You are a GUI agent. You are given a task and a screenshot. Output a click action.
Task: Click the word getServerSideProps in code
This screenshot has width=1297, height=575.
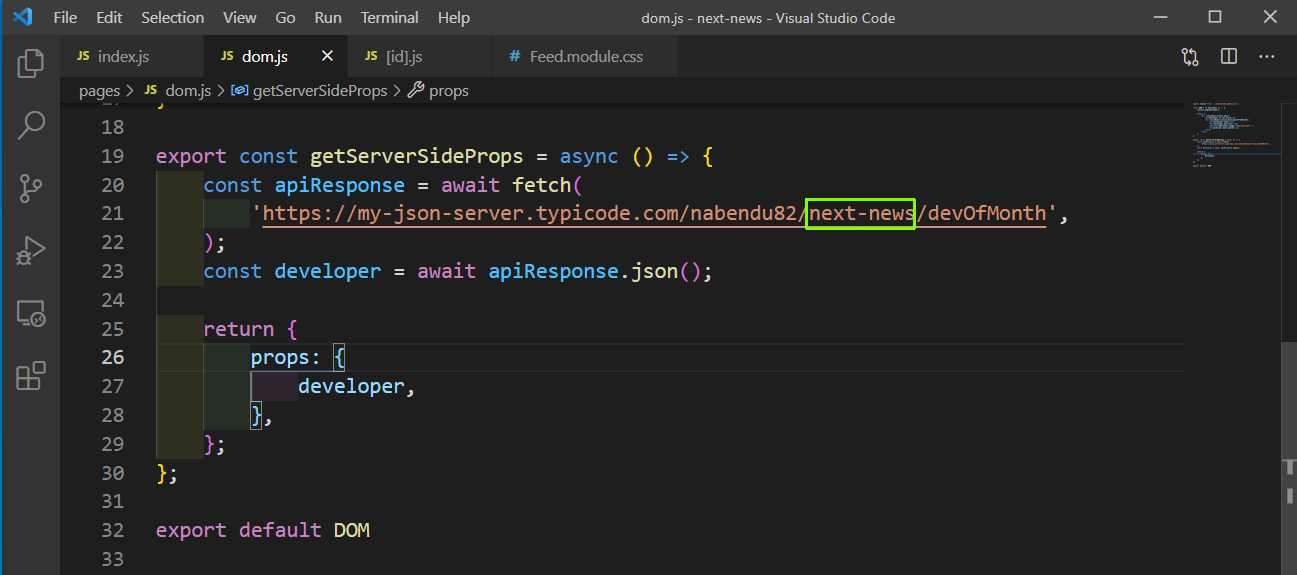pos(416,157)
